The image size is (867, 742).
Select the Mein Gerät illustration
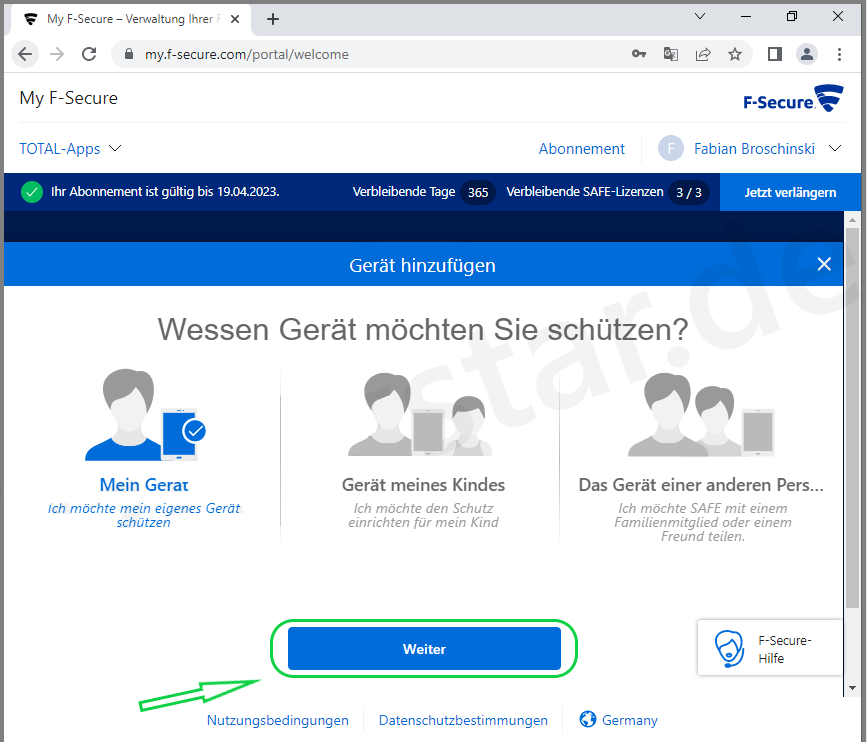click(145, 415)
